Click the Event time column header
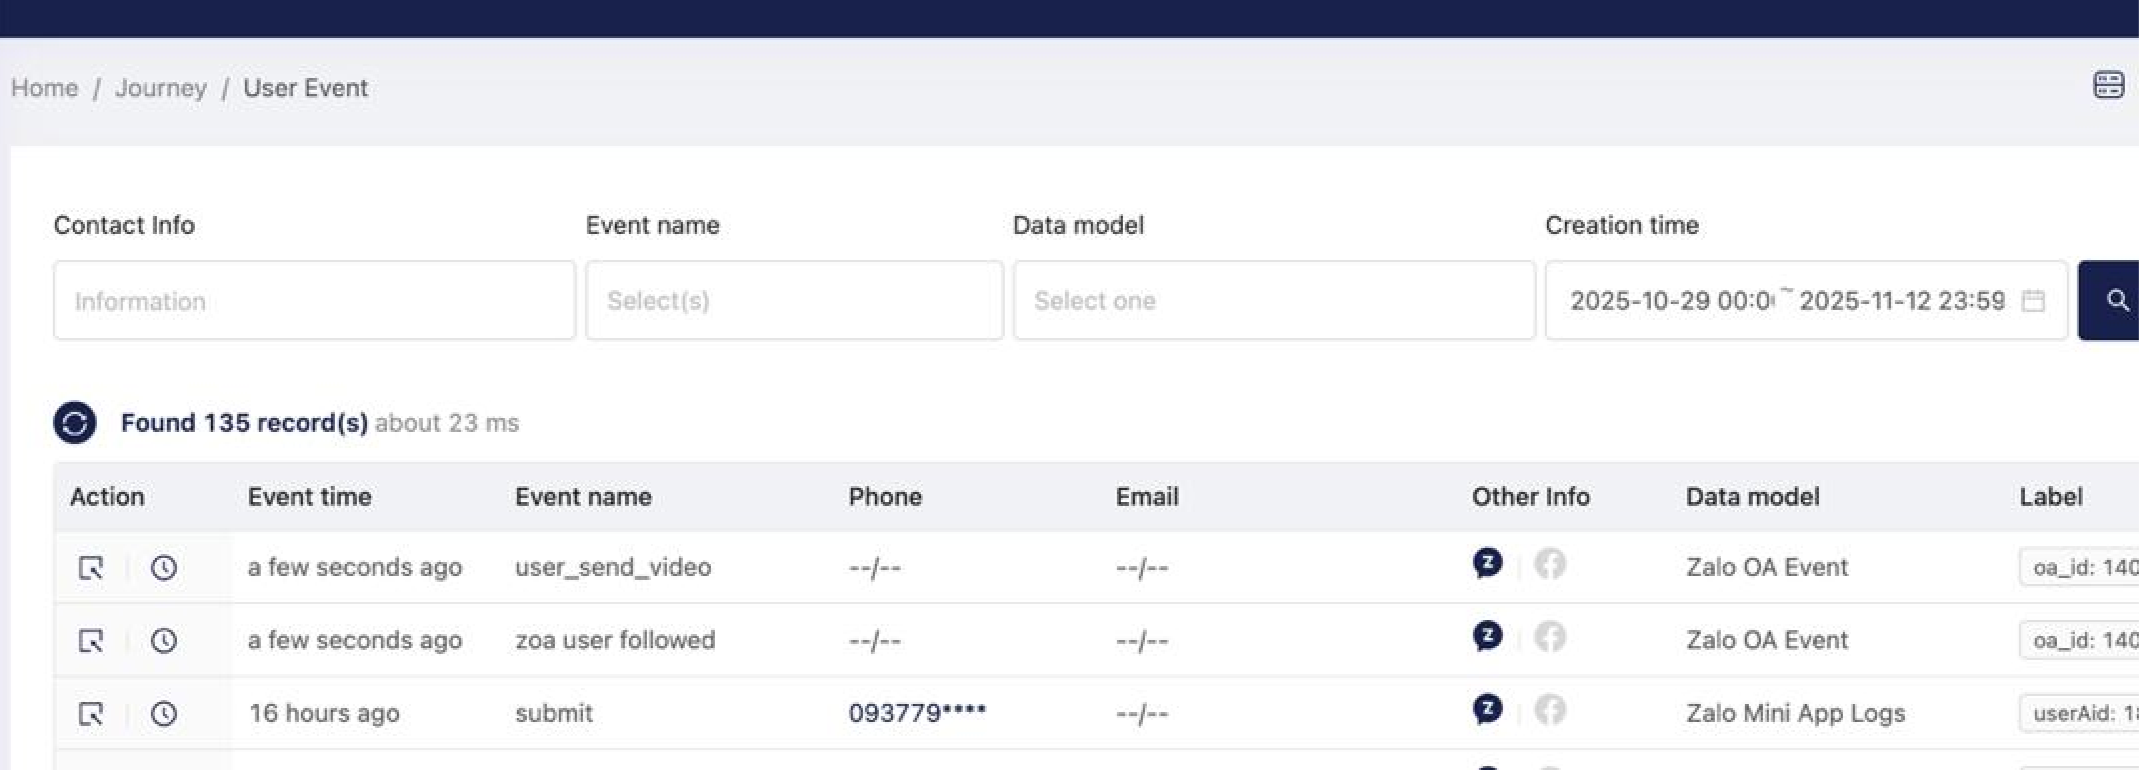Viewport: 2139px width, 770px height. tap(310, 497)
